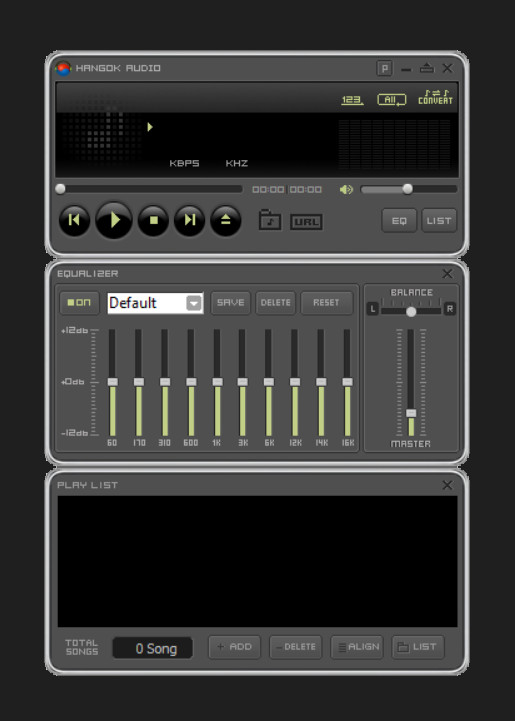Image resolution: width=515 pixels, height=721 pixels.
Task: Click the SAVE preset button
Action: [230, 303]
